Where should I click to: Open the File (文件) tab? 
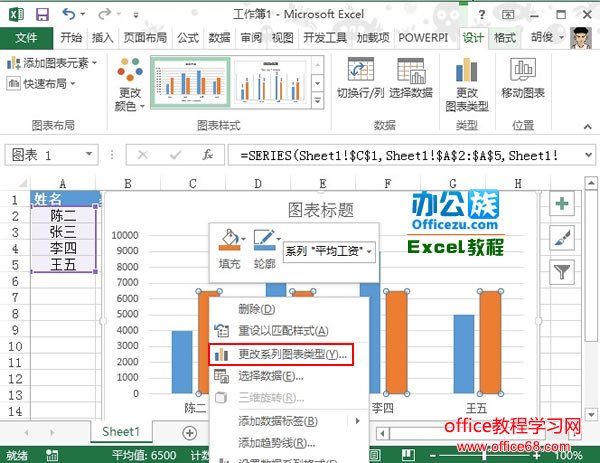coord(26,37)
